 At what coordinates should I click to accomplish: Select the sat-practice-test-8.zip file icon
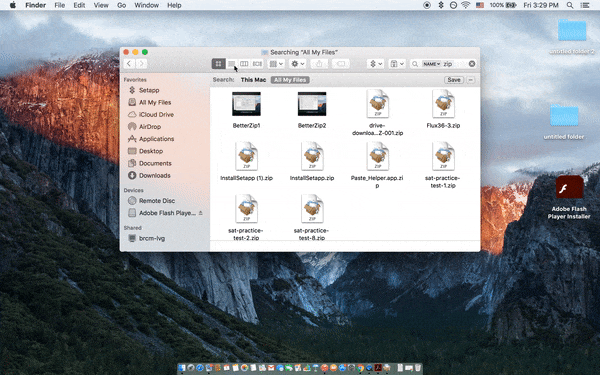[312, 208]
